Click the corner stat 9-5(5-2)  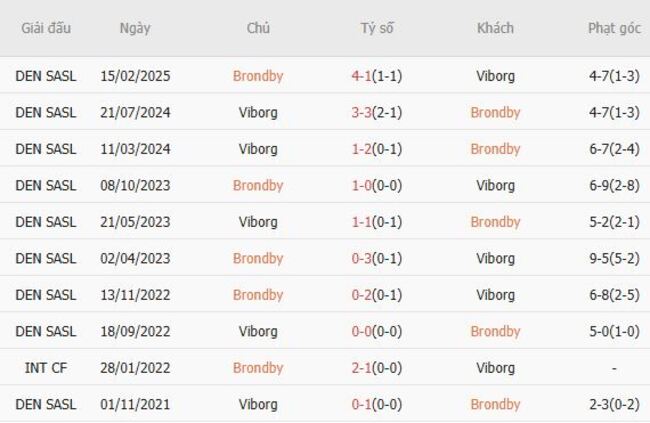pyautogui.click(x=614, y=258)
